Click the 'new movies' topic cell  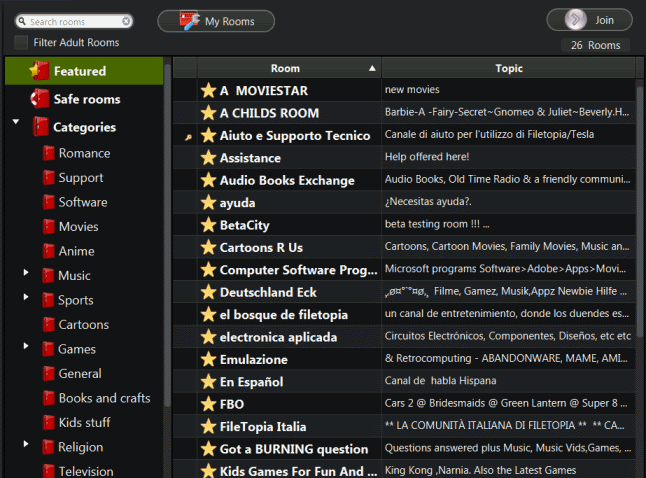[x=508, y=90]
